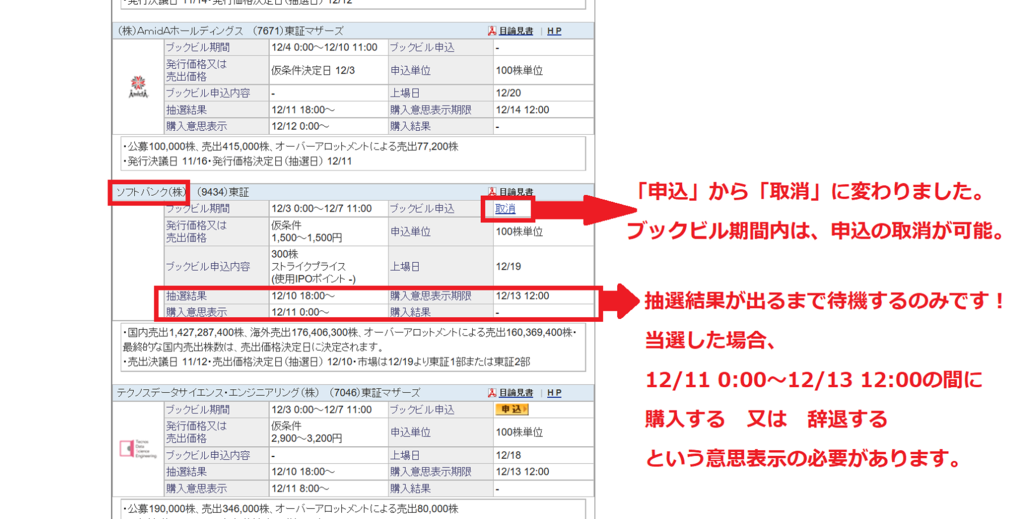Click the ブックビル申込内容 label in ソフトバンク section

click(208, 266)
